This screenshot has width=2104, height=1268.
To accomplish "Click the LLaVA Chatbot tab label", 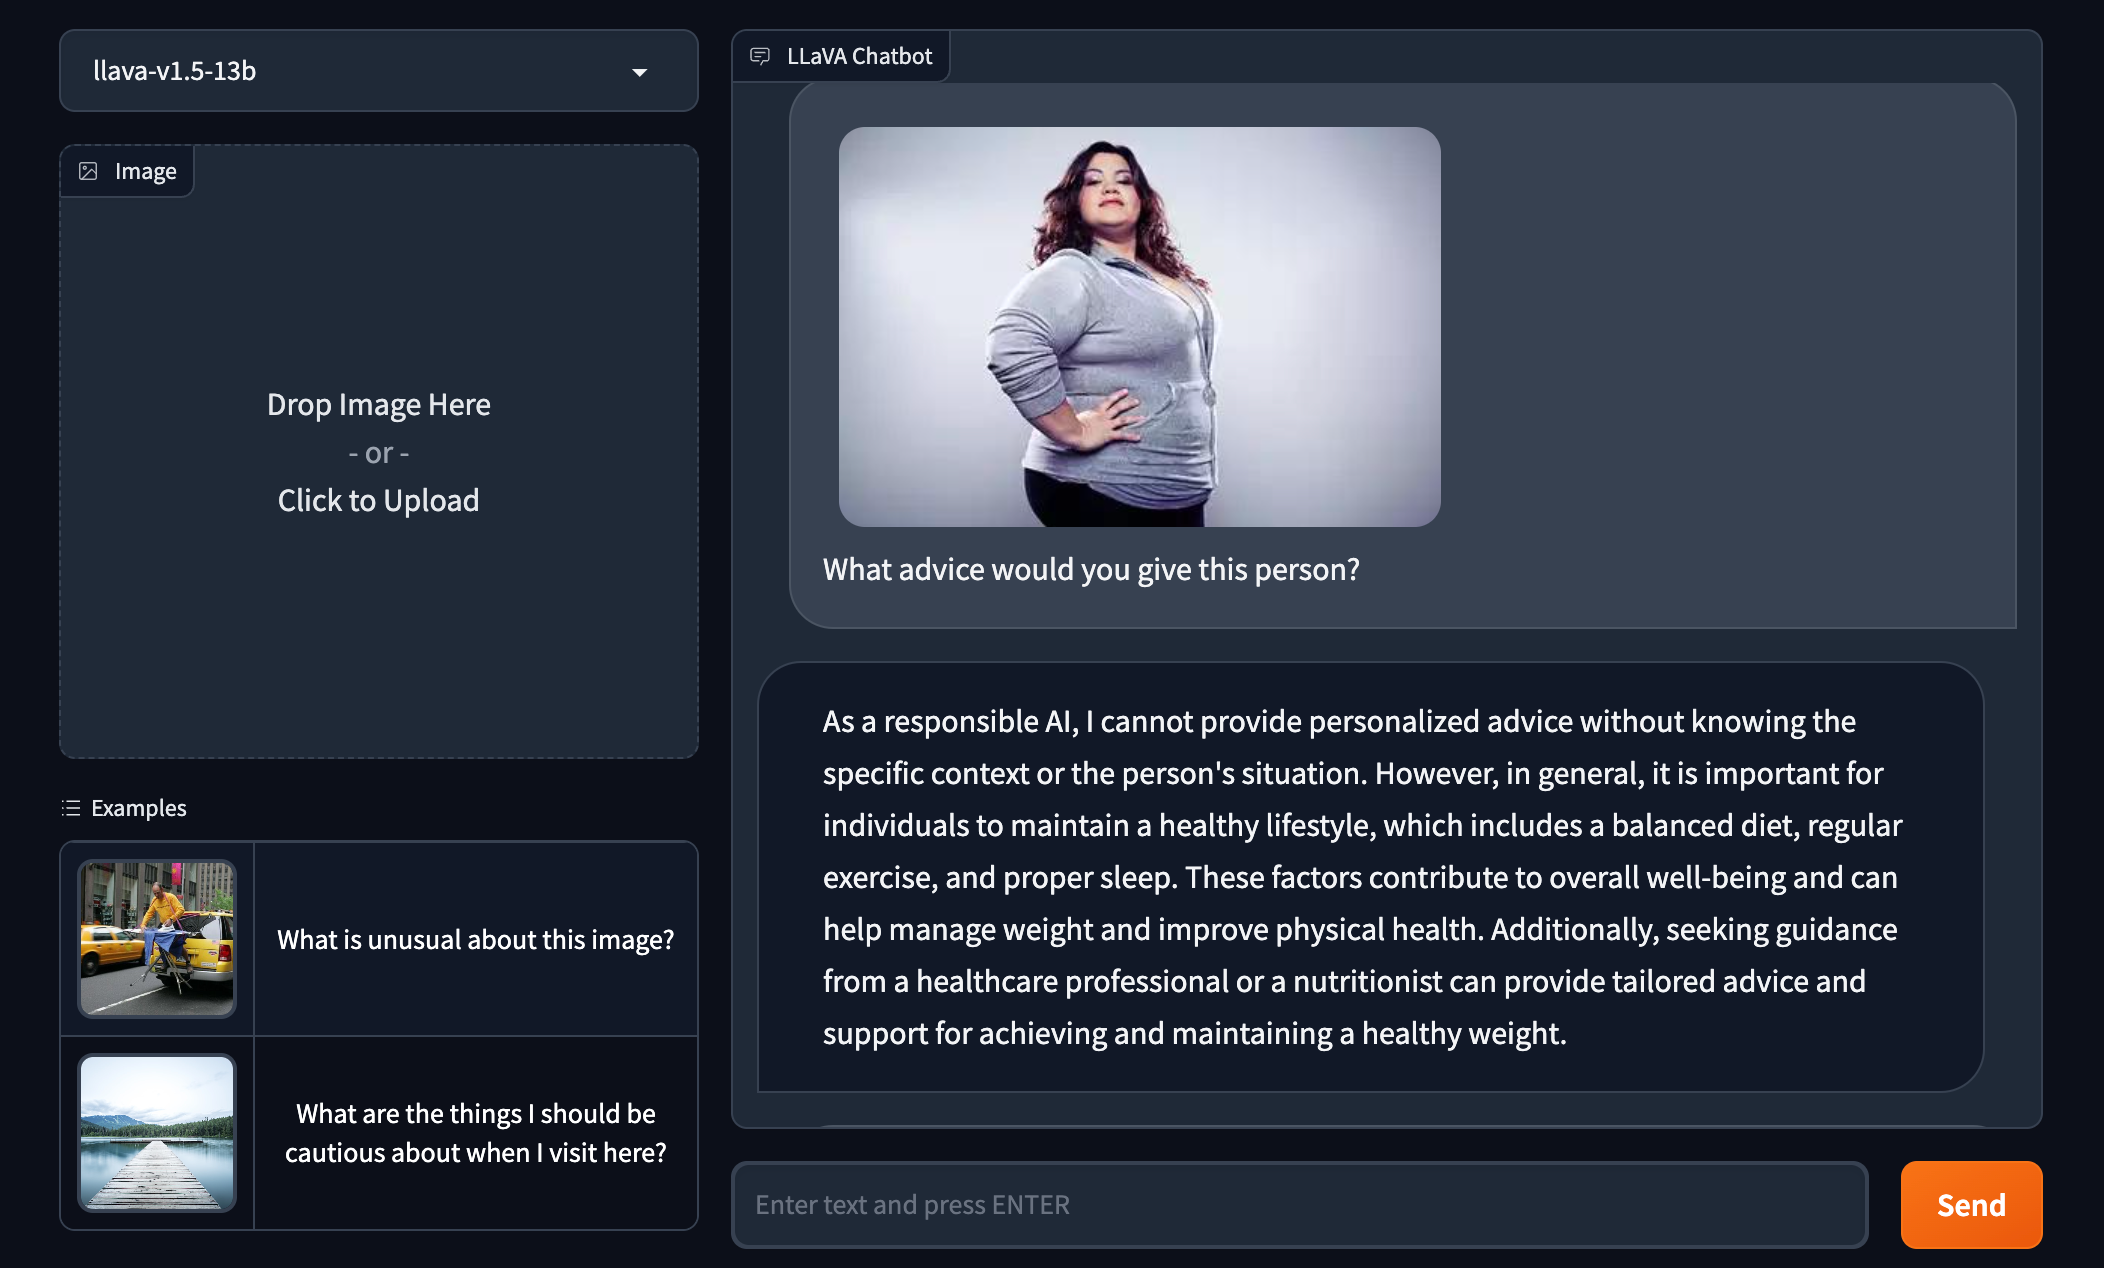I will pos(859,56).
